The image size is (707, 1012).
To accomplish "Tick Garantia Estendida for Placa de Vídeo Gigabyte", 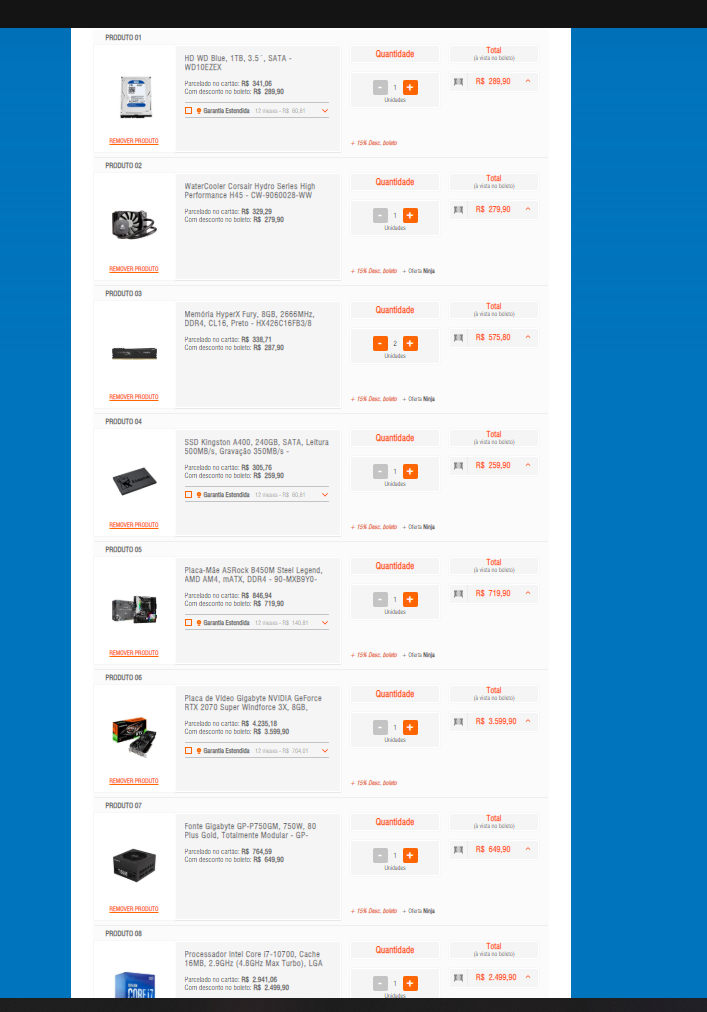I will [x=189, y=751].
